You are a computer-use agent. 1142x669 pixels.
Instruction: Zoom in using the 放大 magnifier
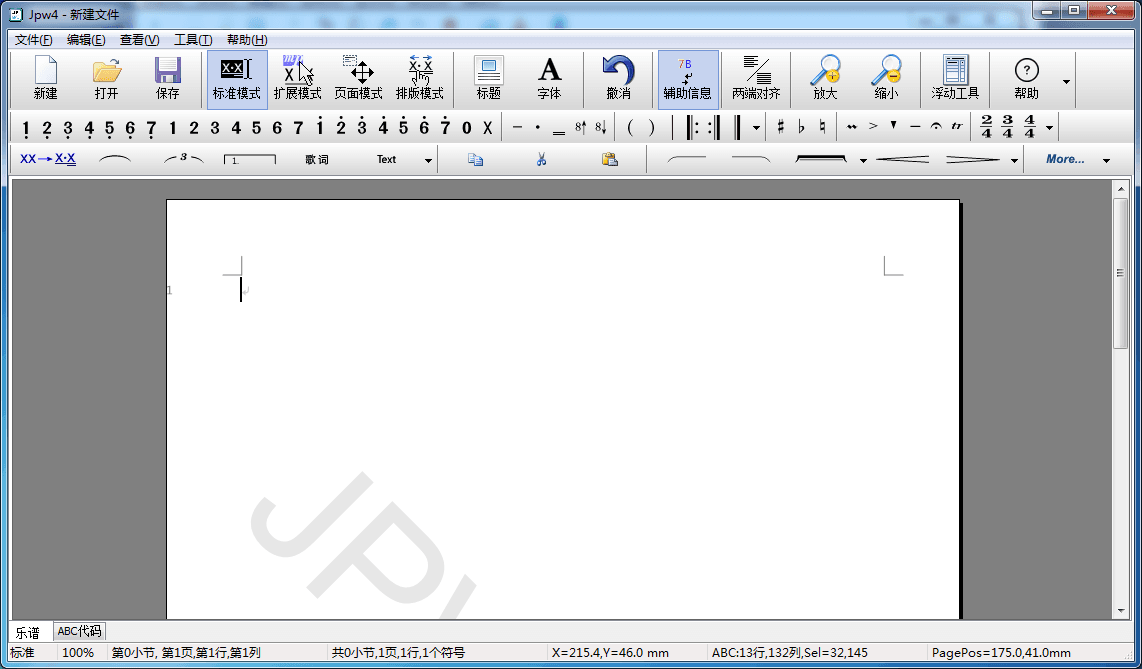tap(825, 78)
